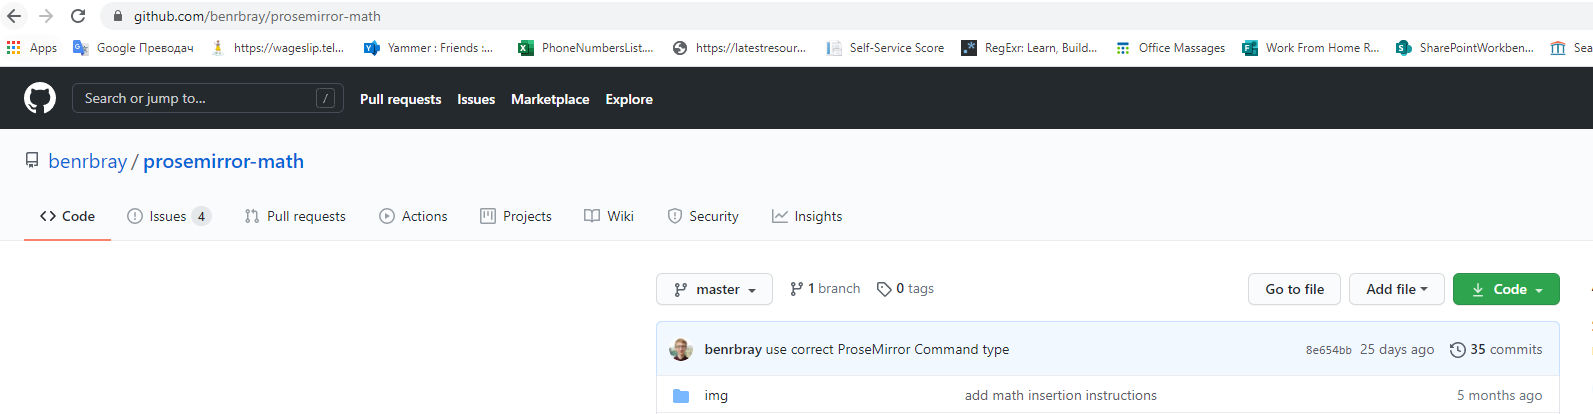Open the RegExr bookmark
1593x414 pixels.
click(x=1029, y=48)
